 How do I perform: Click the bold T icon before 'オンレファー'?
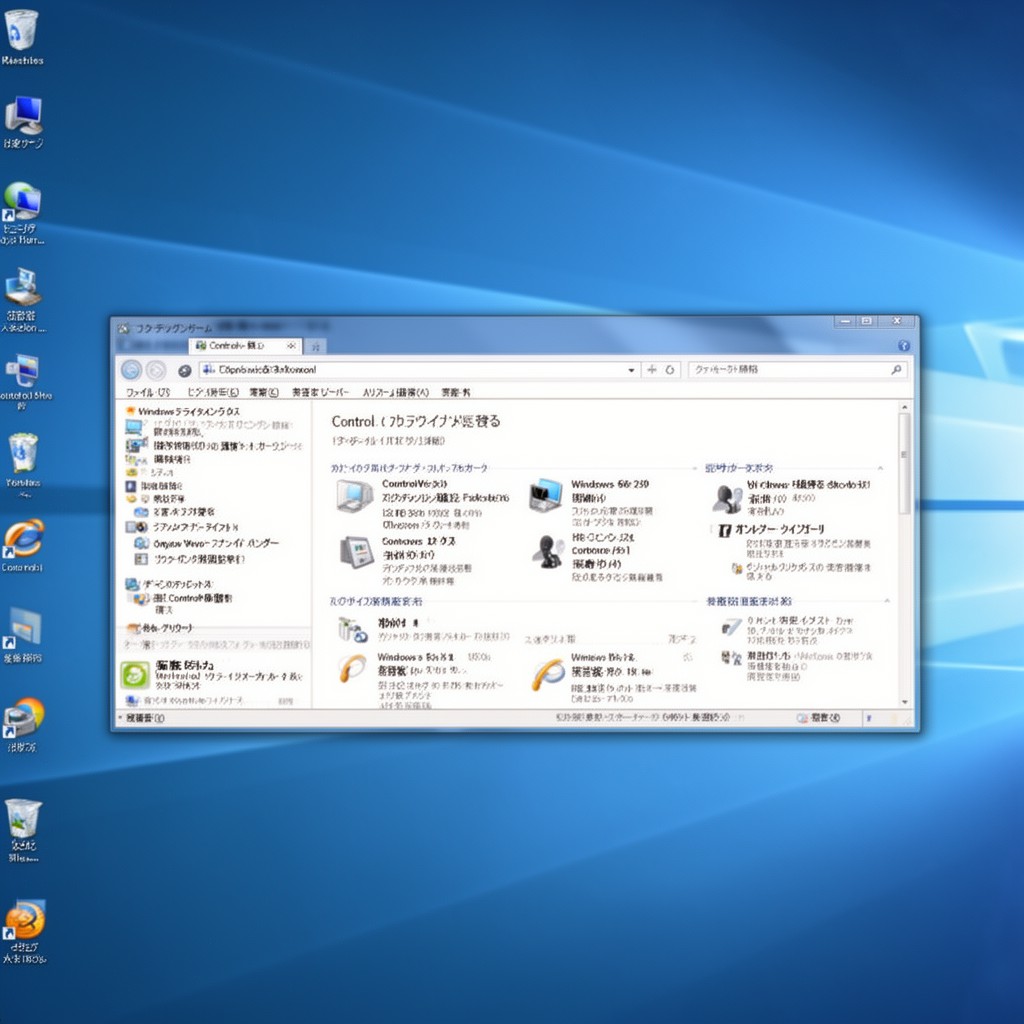click(x=724, y=530)
